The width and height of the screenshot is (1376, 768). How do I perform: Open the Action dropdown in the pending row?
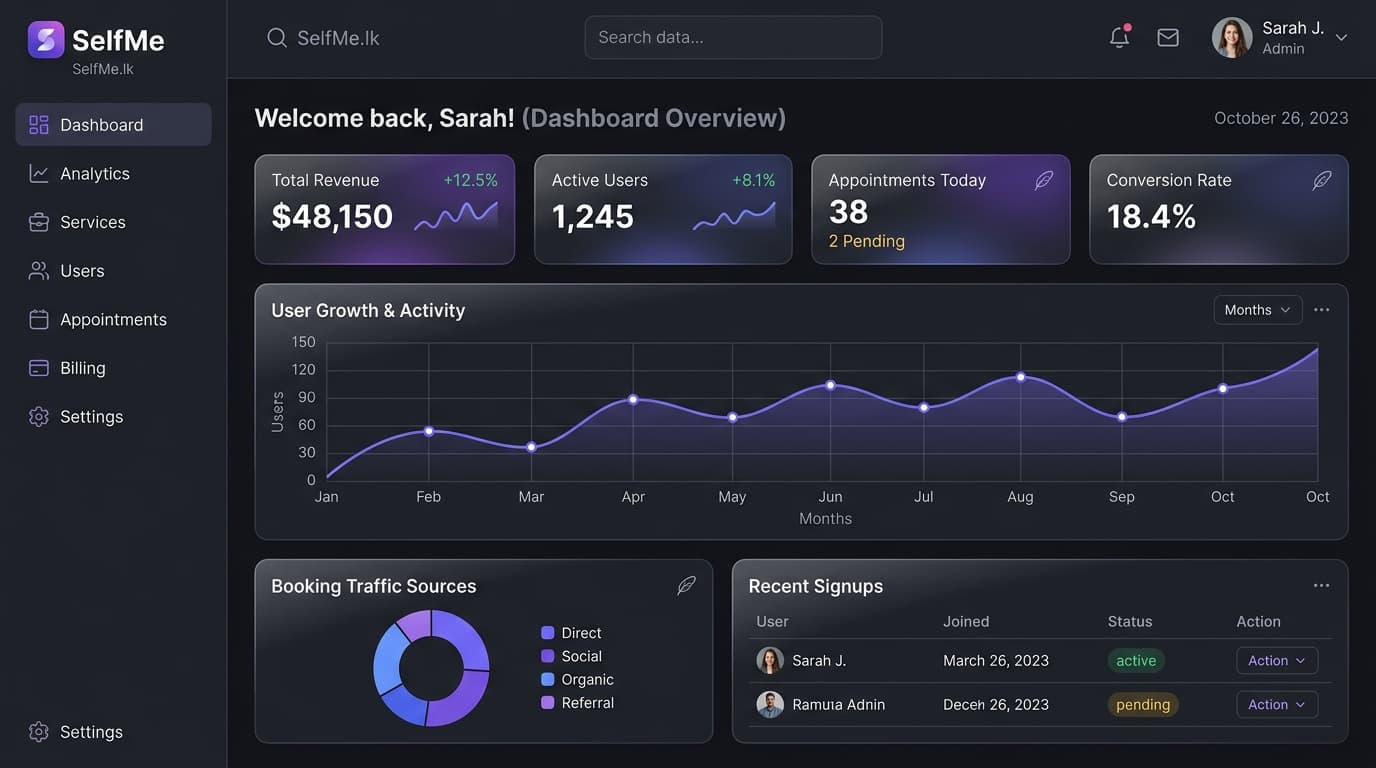click(1277, 705)
